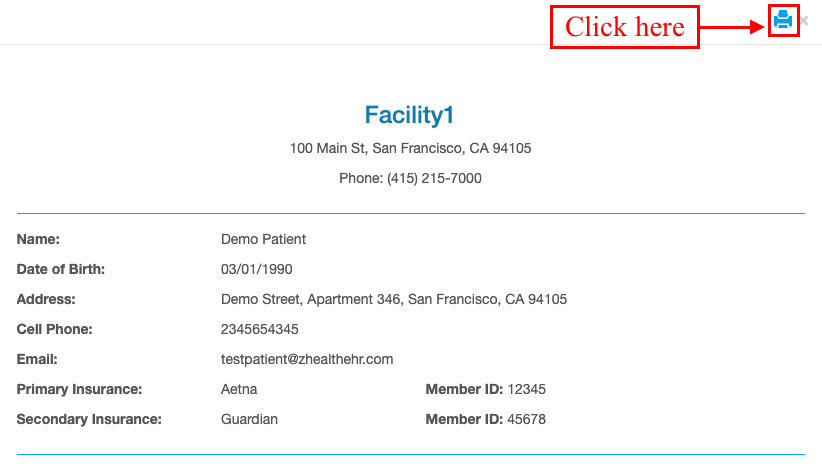The width and height of the screenshot is (822, 468).
Task: Open the email testpatient@zhealthehr.com
Action: pos(307,359)
